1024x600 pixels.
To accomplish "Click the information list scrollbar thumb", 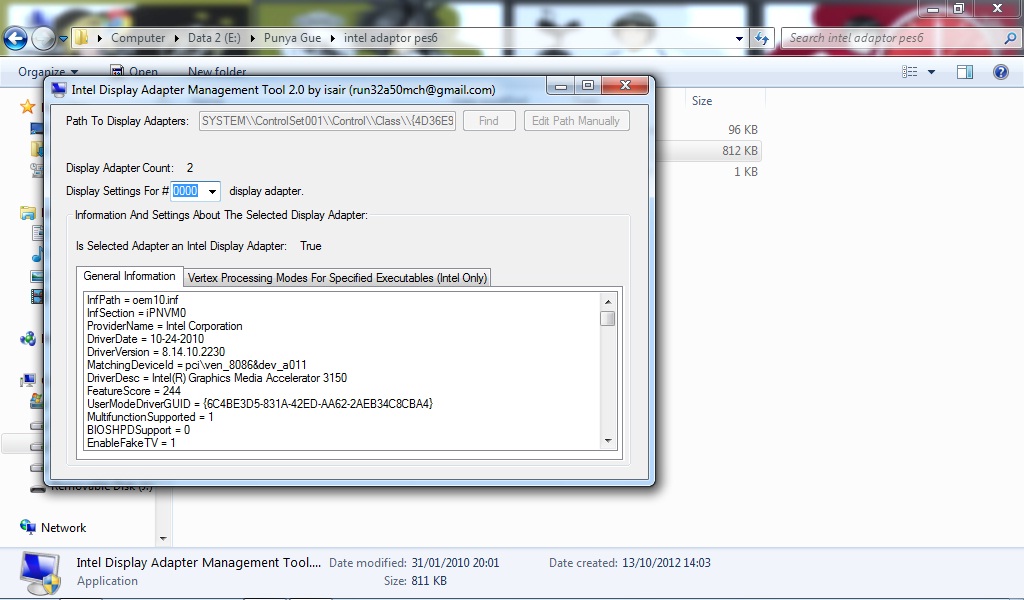I will click(608, 319).
